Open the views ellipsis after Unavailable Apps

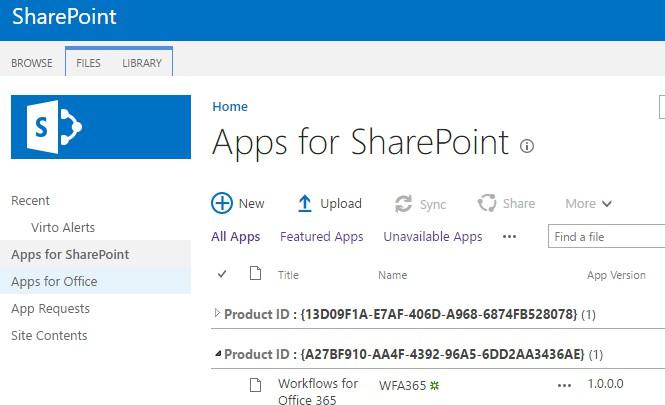pyautogui.click(x=509, y=237)
